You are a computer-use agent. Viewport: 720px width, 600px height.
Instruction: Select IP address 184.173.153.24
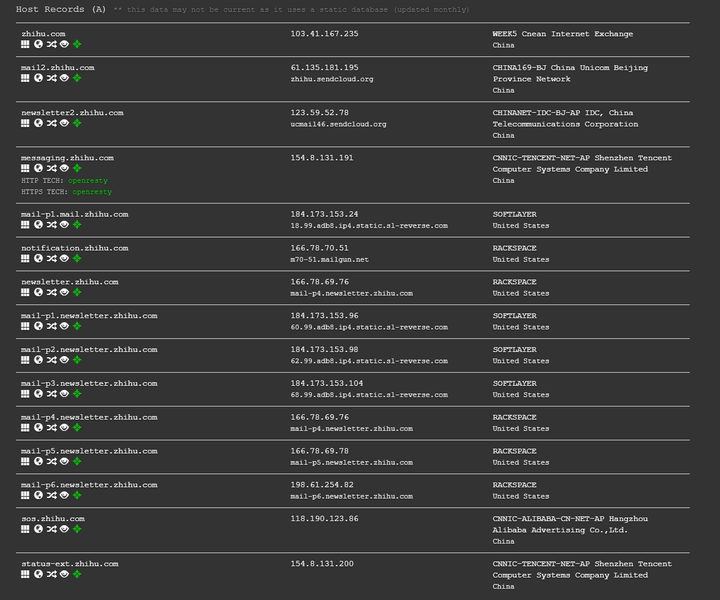[324, 214]
